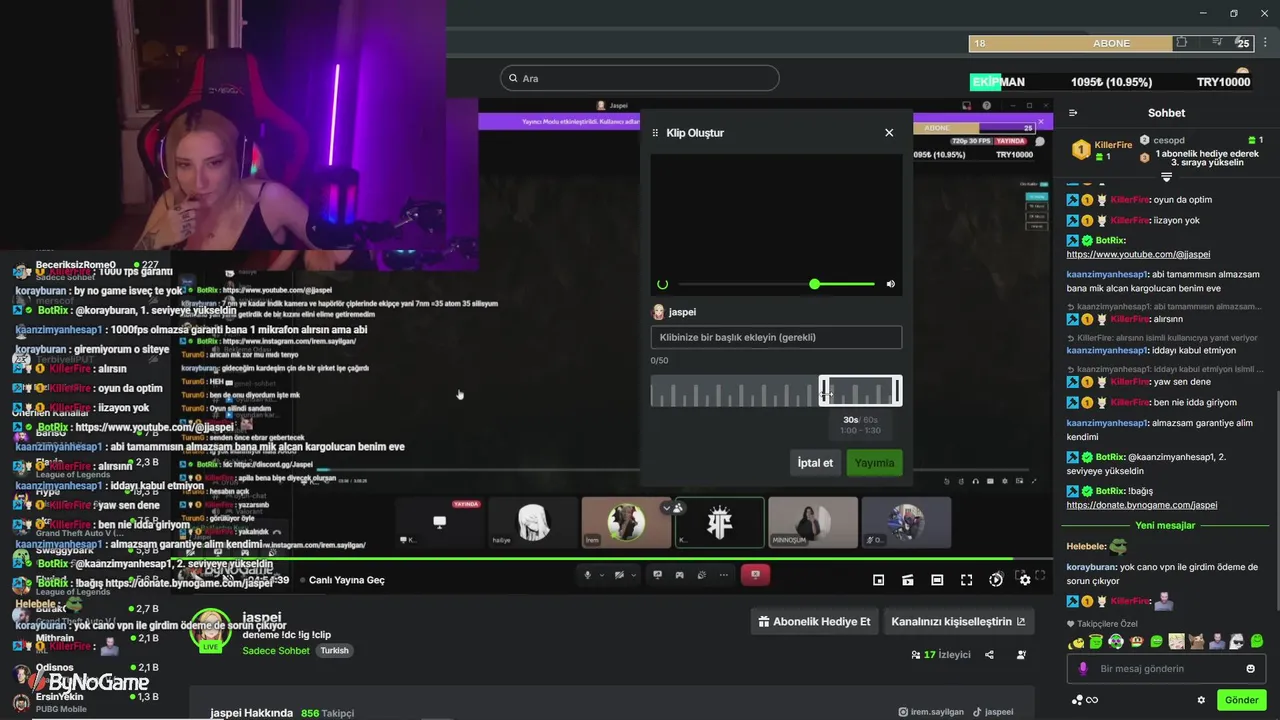Grab the Klip Oluştur drag handle icon
The image size is (1280, 720).
656,133
